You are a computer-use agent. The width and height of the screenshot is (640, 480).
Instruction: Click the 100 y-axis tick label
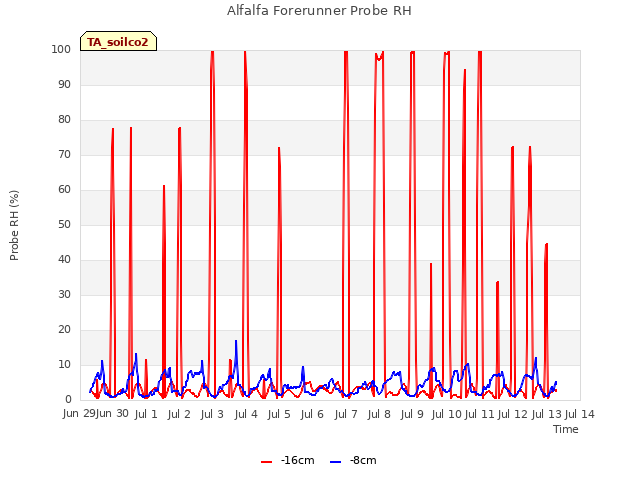coord(61,49)
